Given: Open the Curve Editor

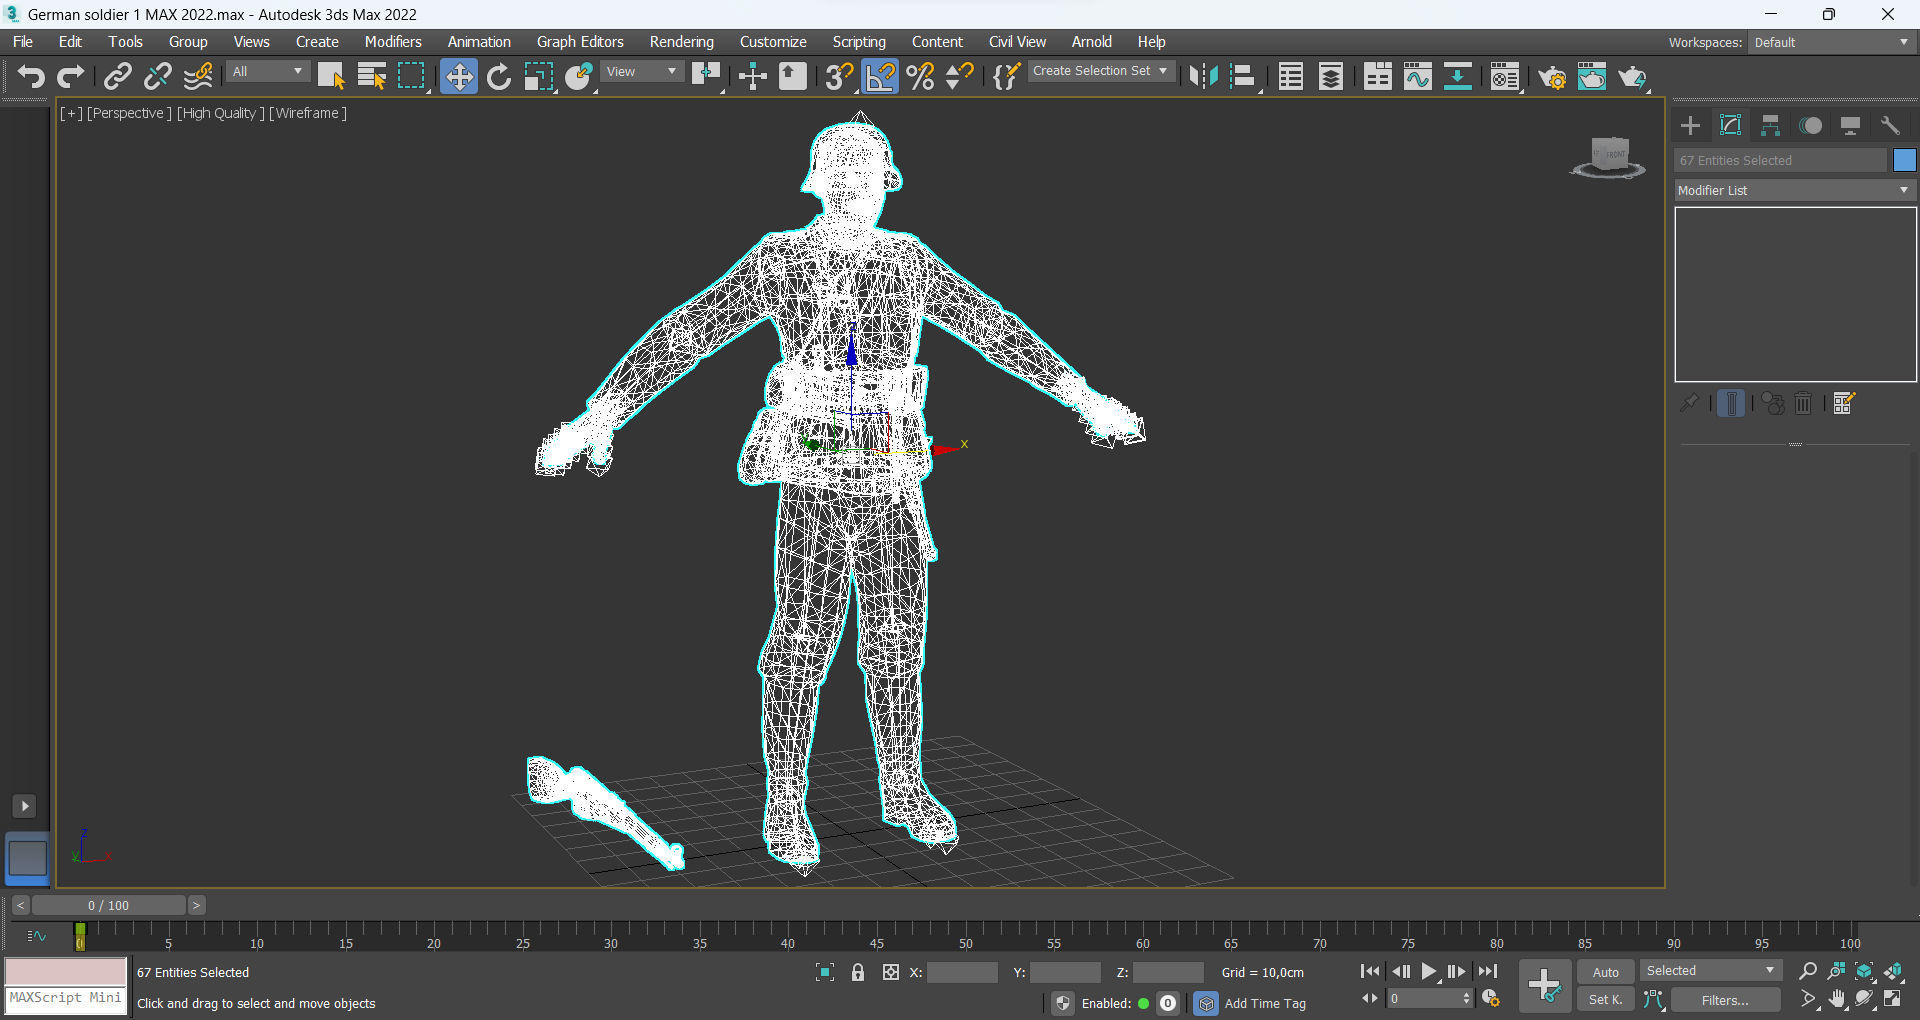Looking at the screenshot, I should (1417, 76).
